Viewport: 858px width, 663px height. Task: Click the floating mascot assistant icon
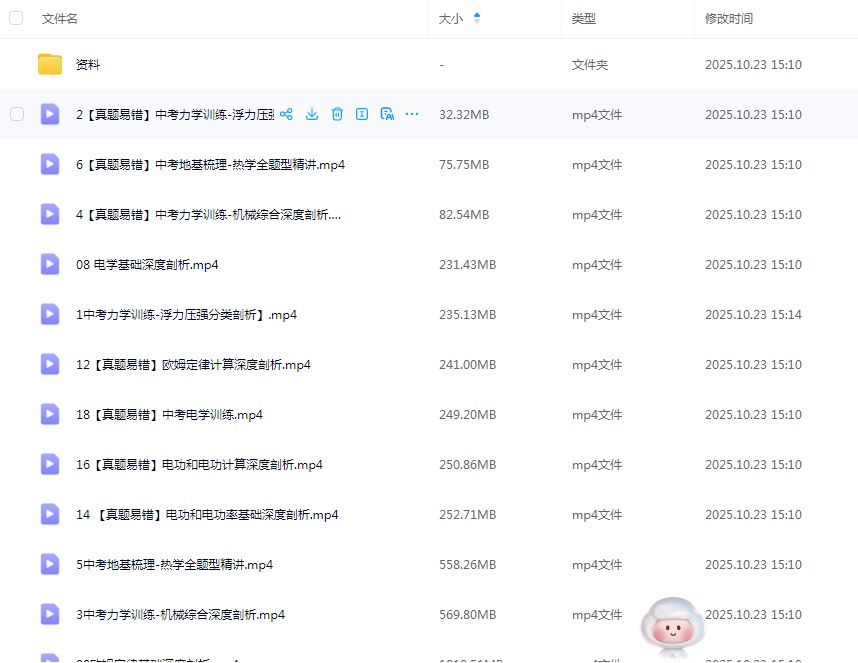tap(672, 625)
